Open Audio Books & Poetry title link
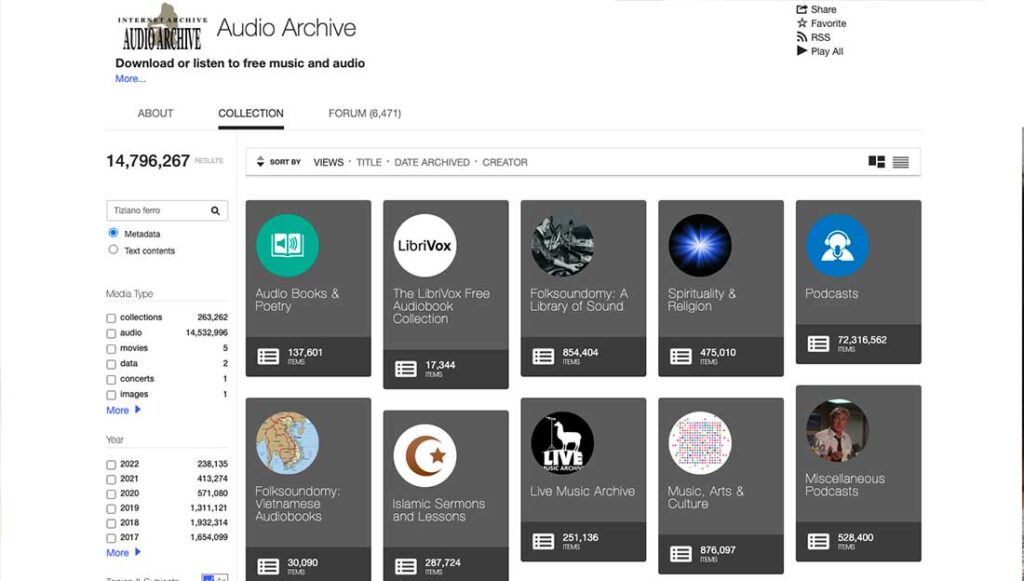The image size is (1024, 581). point(297,300)
